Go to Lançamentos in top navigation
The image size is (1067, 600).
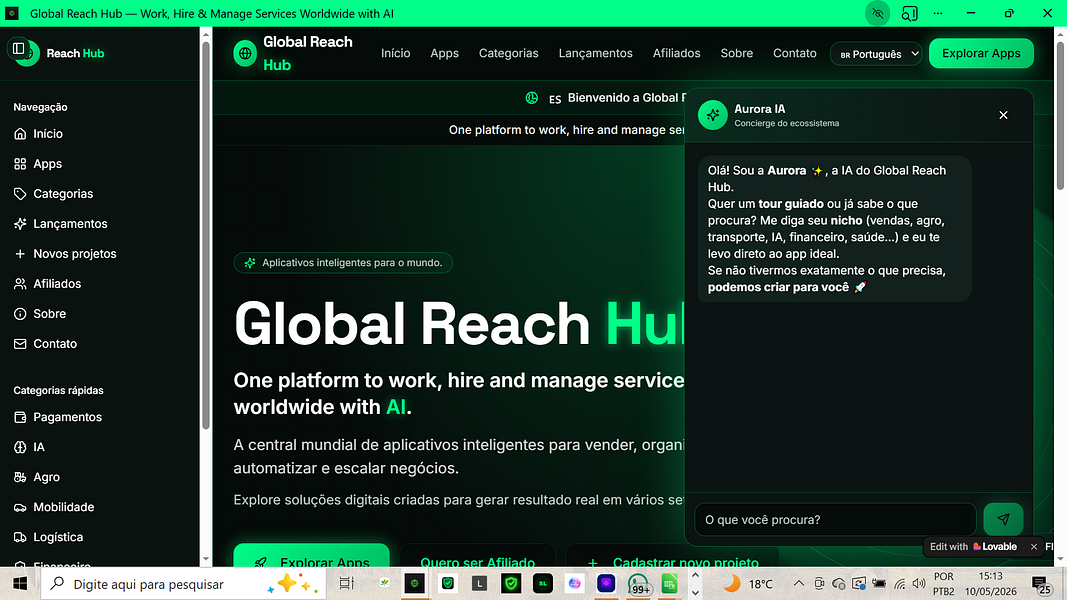595,53
